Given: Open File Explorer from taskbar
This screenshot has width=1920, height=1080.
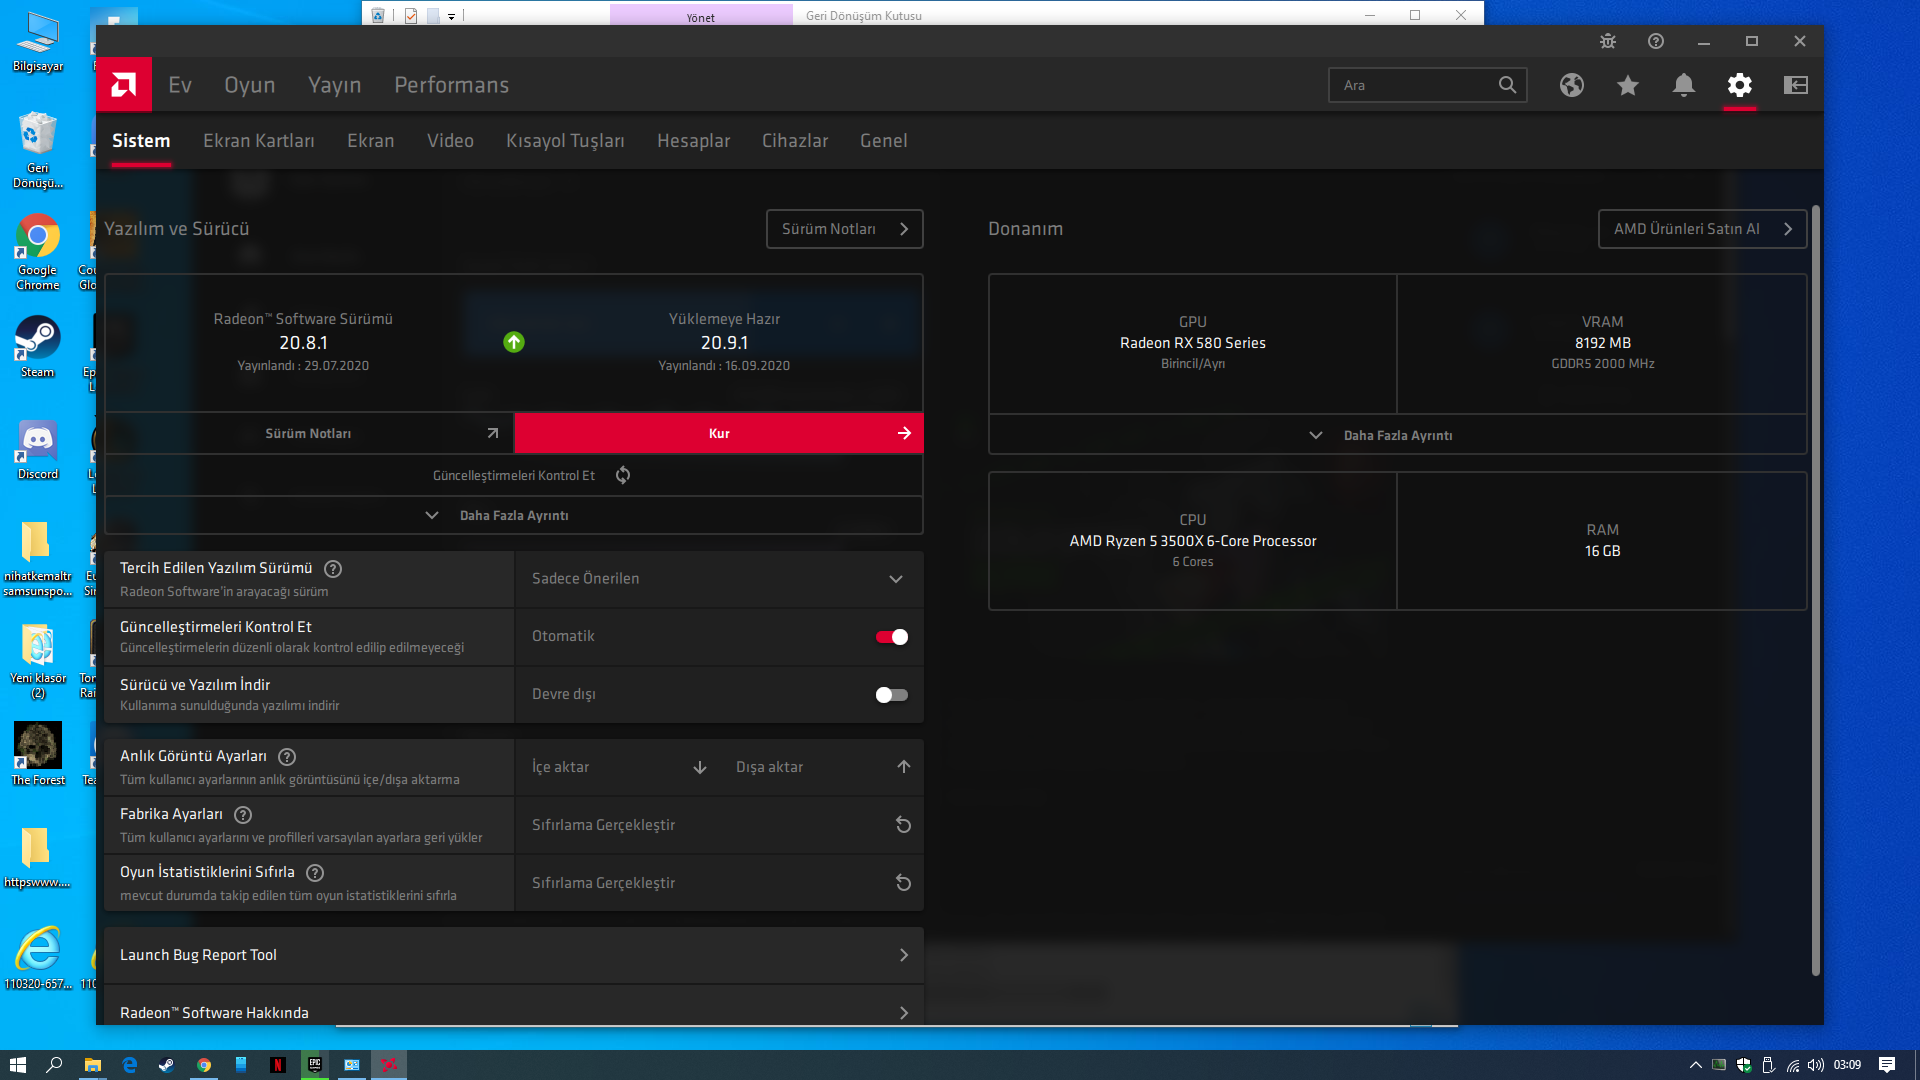Looking at the screenshot, I should tap(92, 1065).
